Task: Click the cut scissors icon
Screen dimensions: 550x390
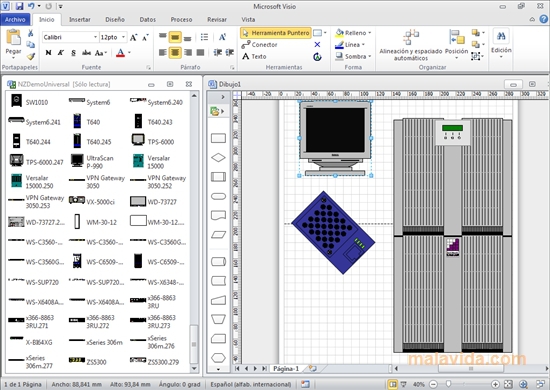Action: (x=31, y=33)
